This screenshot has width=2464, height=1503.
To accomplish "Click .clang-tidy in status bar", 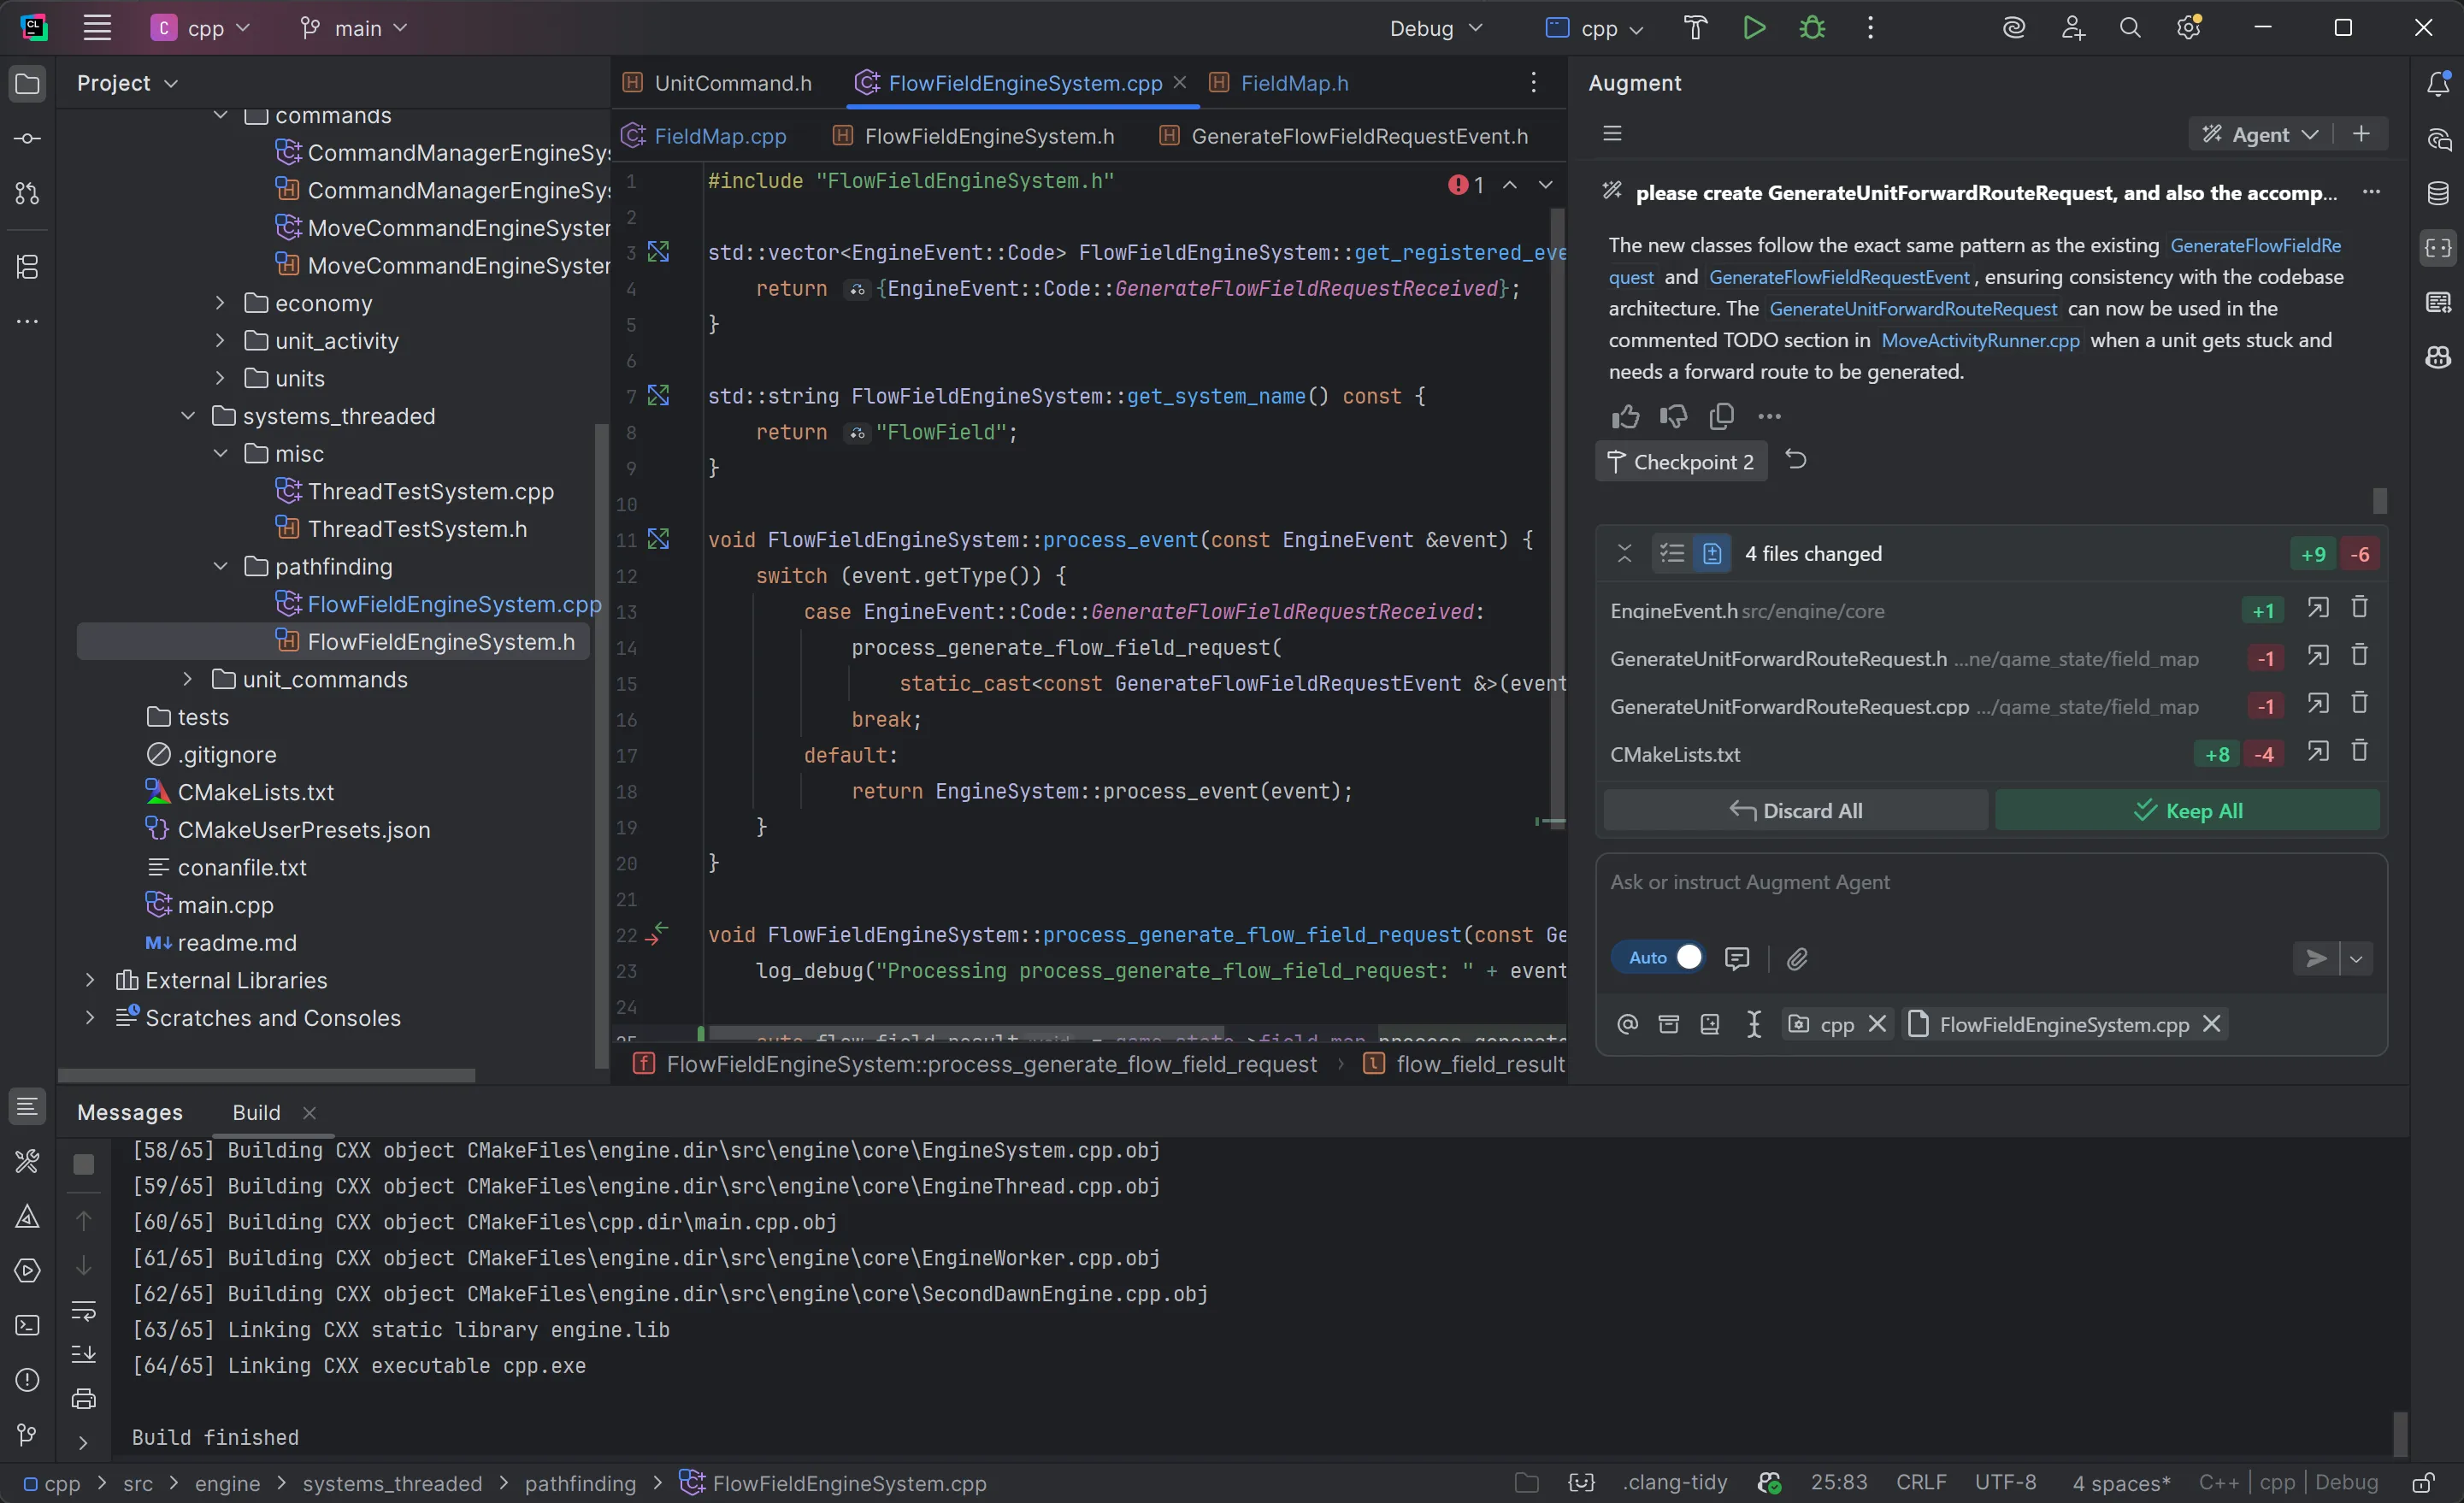I will pyautogui.click(x=1675, y=1483).
